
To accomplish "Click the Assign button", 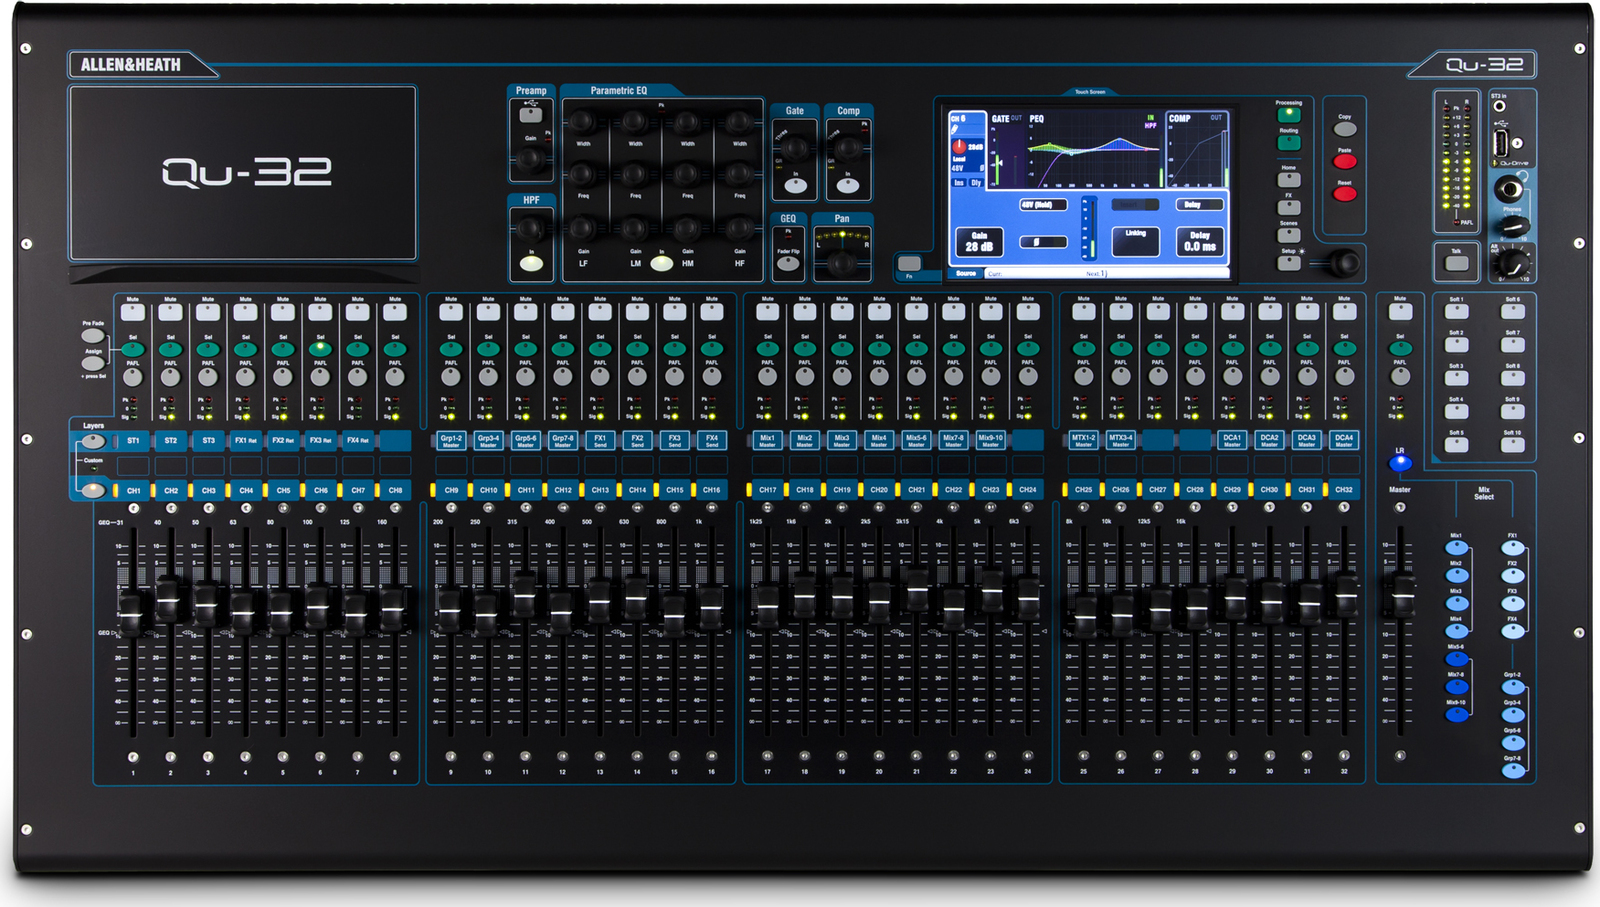I will (x=93, y=363).
